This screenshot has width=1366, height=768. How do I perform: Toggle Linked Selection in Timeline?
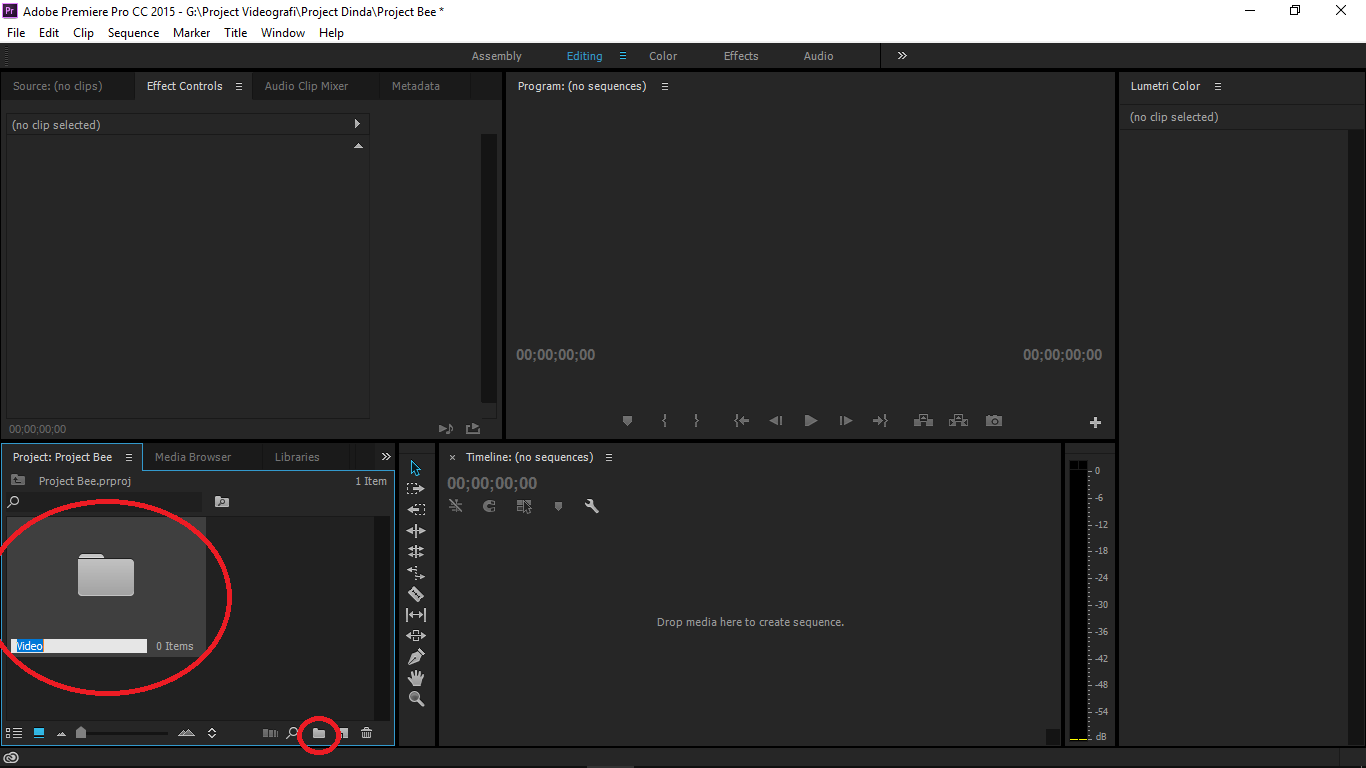pyautogui.click(x=524, y=507)
